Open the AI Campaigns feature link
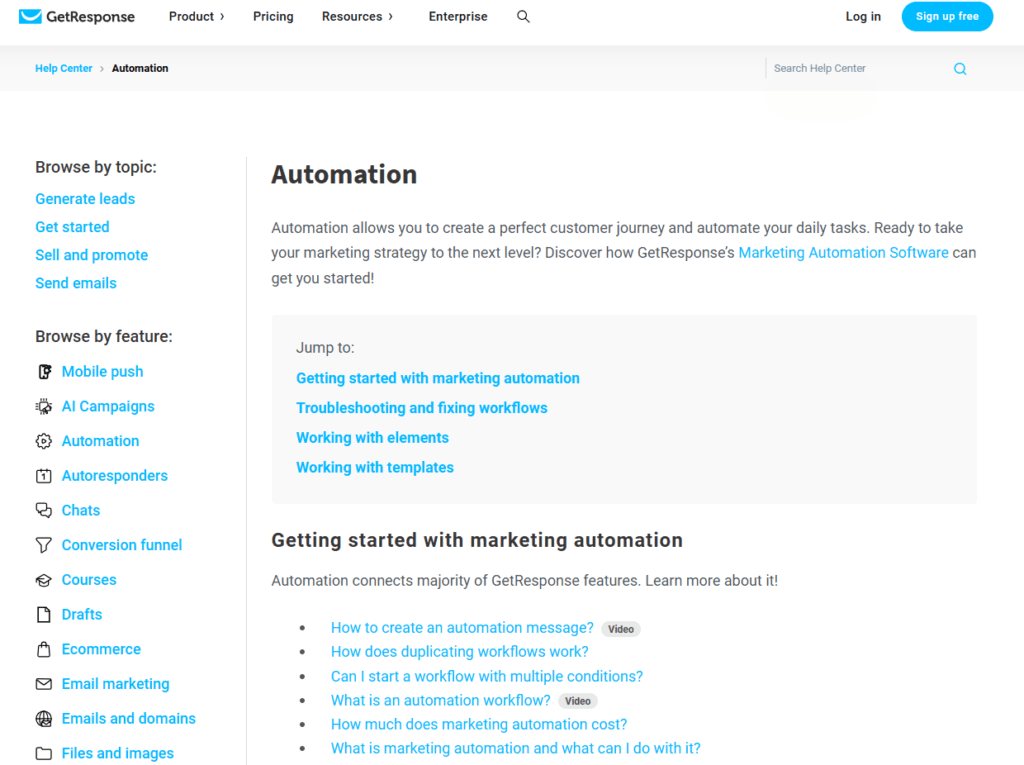This screenshot has width=1024, height=765. (108, 406)
